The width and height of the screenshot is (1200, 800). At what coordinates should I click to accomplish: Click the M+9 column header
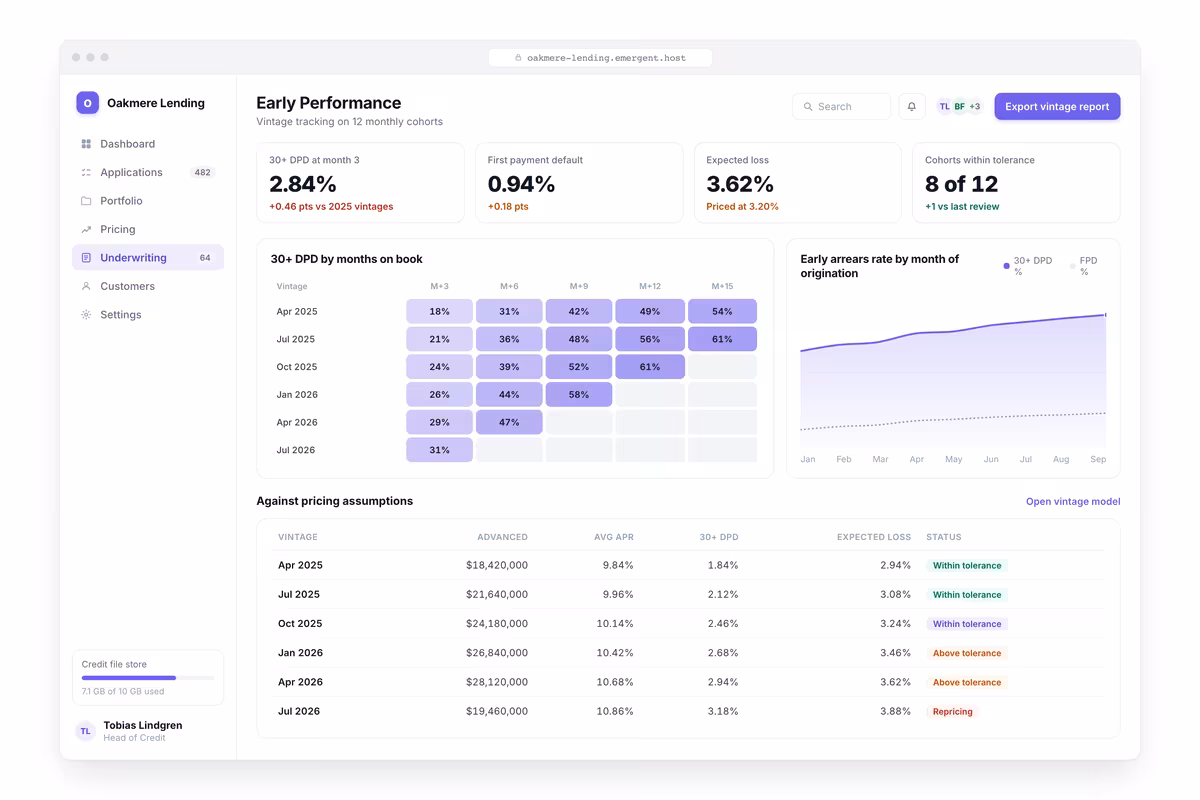pyautogui.click(x=579, y=286)
